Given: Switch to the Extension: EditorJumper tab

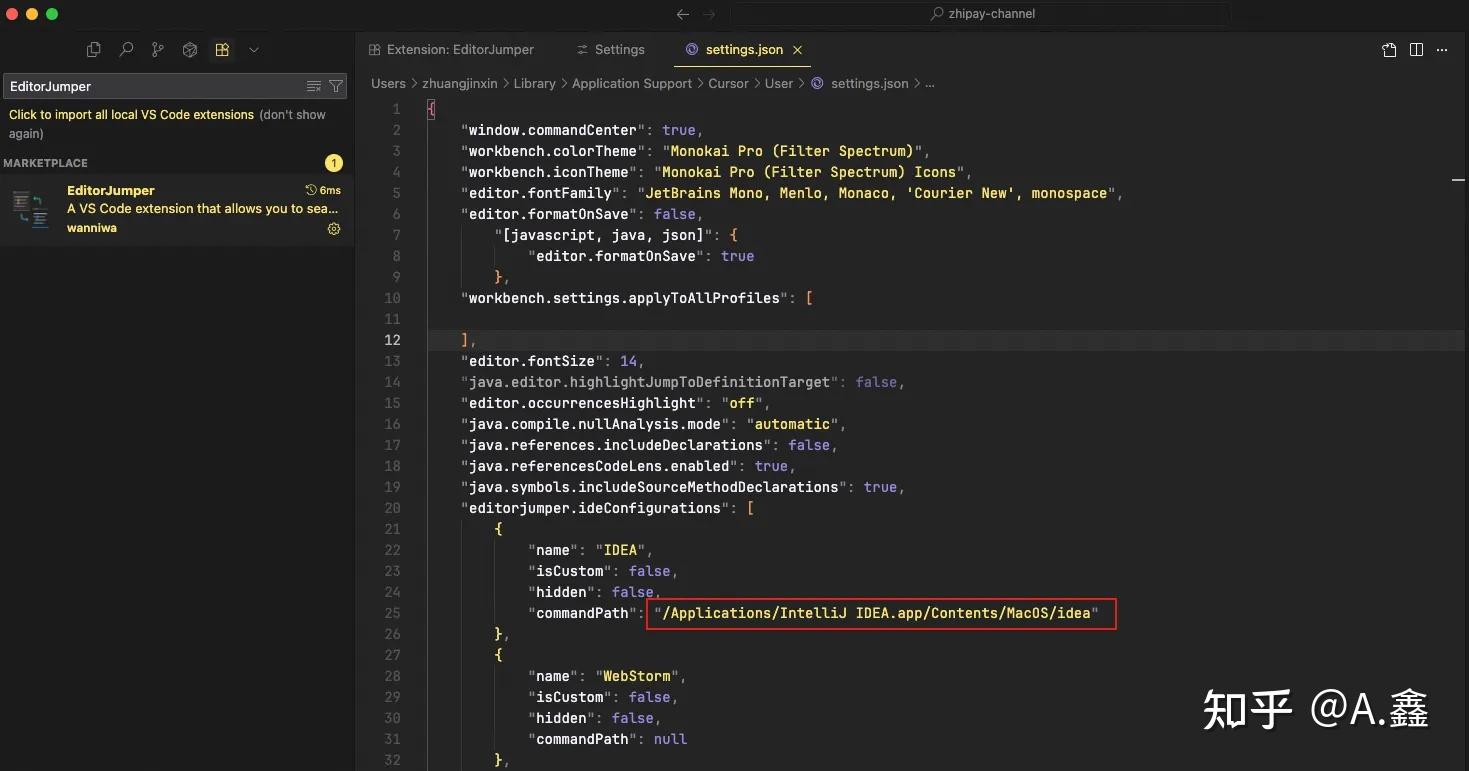Looking at the screenshot, I should (x=451, y=50).
